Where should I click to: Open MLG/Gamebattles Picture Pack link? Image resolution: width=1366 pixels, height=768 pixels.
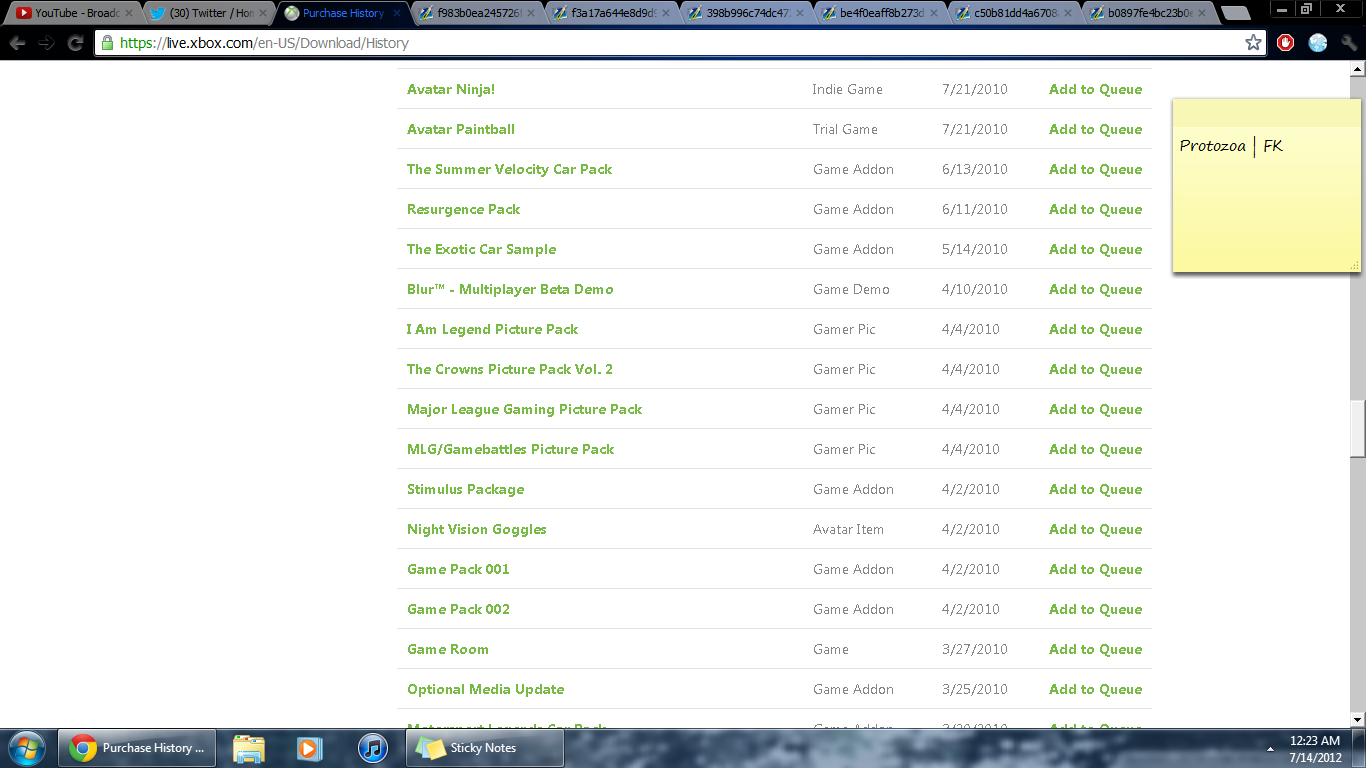pos(510,449)
